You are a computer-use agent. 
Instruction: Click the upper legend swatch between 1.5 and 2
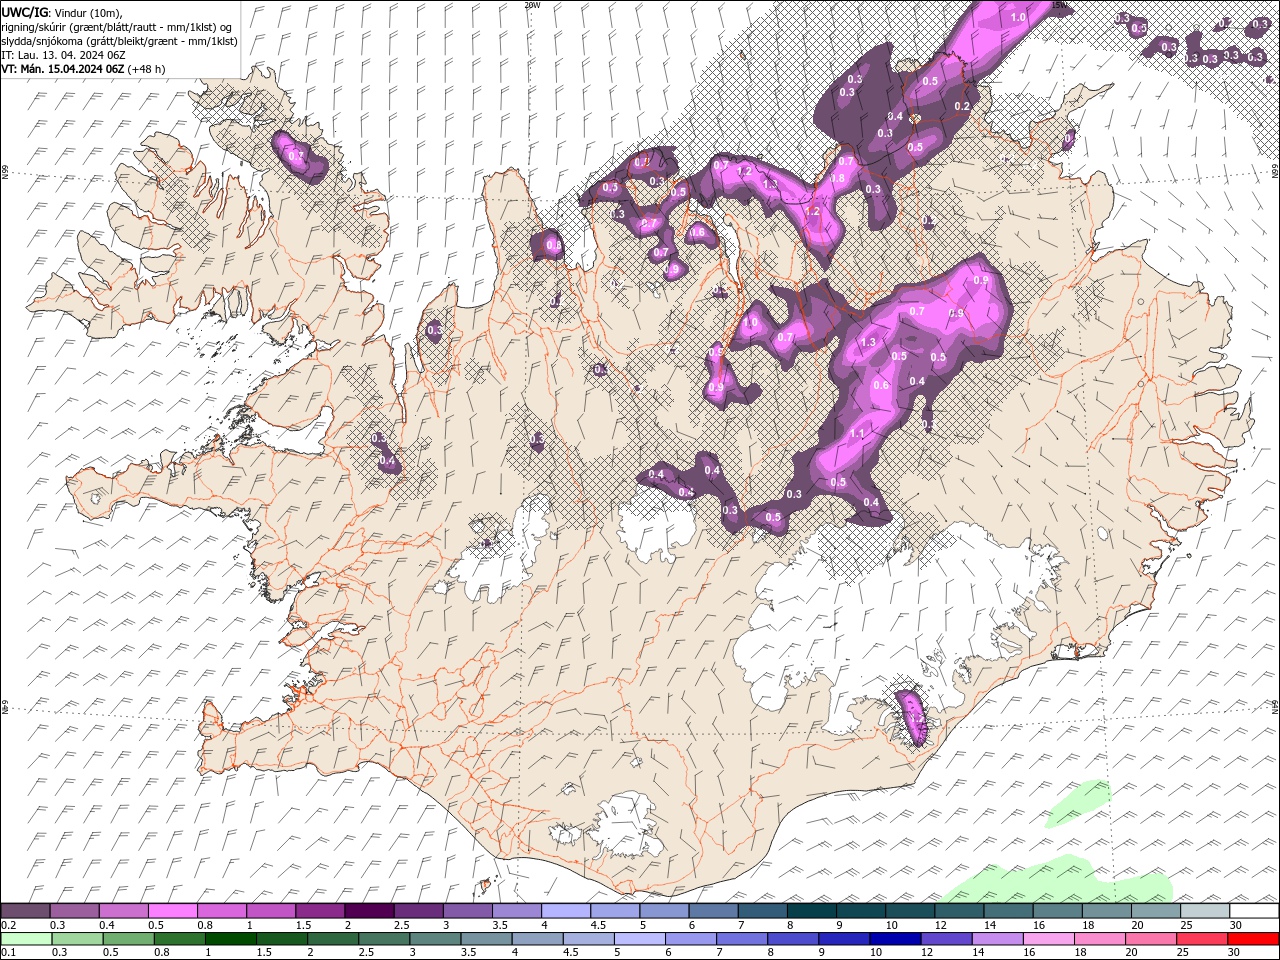(320, 911)
